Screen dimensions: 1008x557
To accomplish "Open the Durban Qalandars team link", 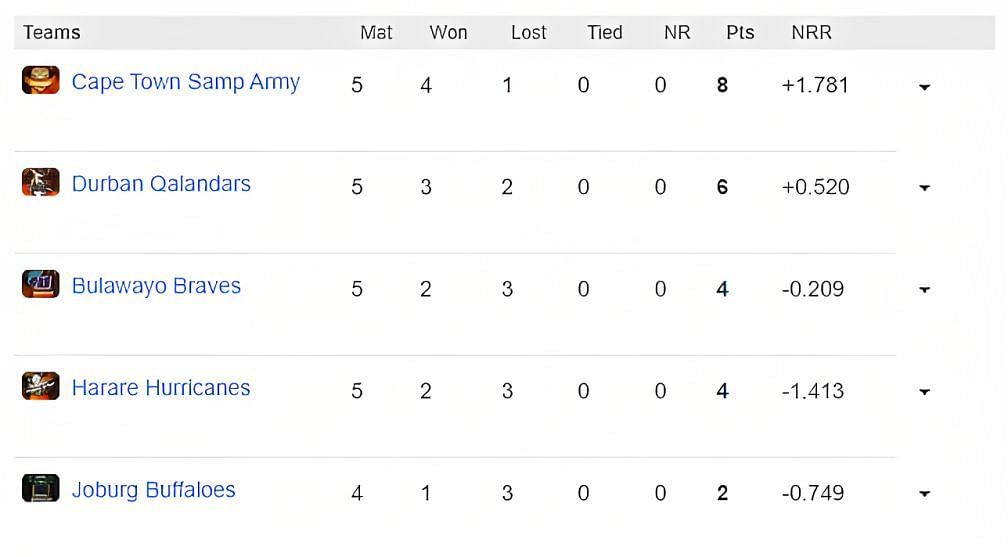I will point(161,184).
